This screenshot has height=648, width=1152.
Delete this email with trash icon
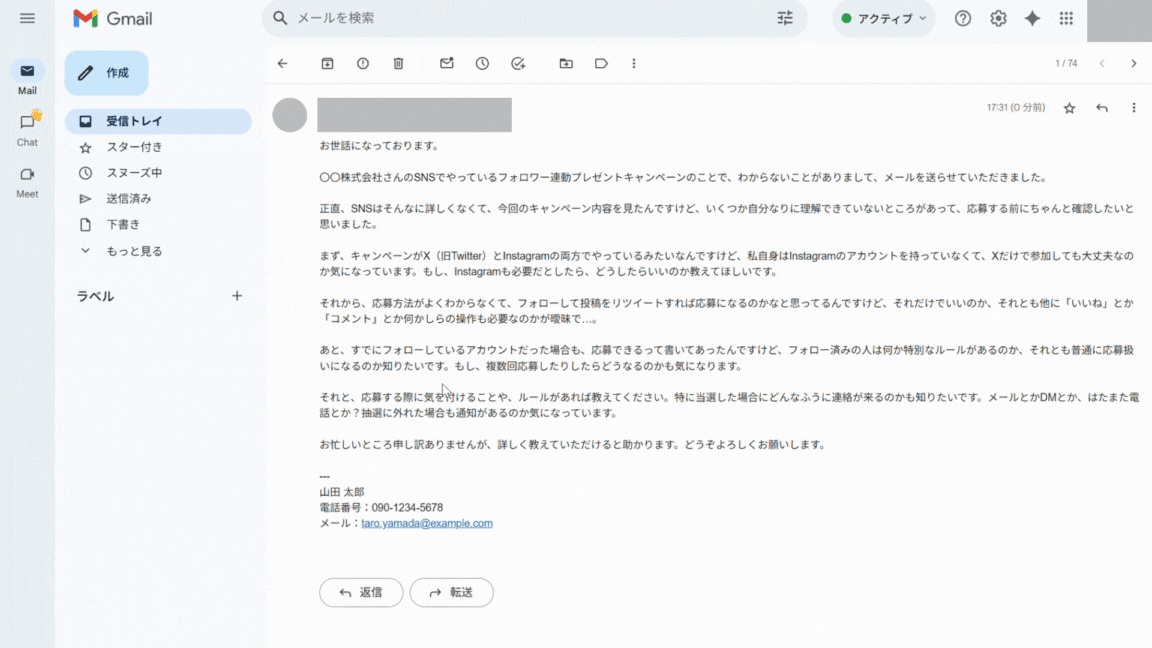point(398,64)
